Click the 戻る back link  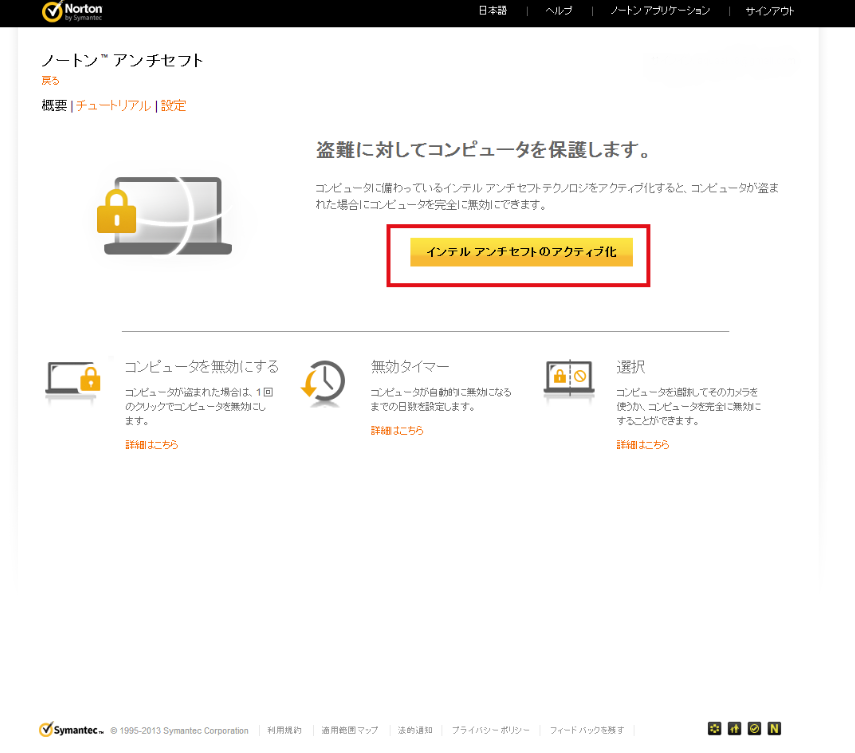point(50,81)
